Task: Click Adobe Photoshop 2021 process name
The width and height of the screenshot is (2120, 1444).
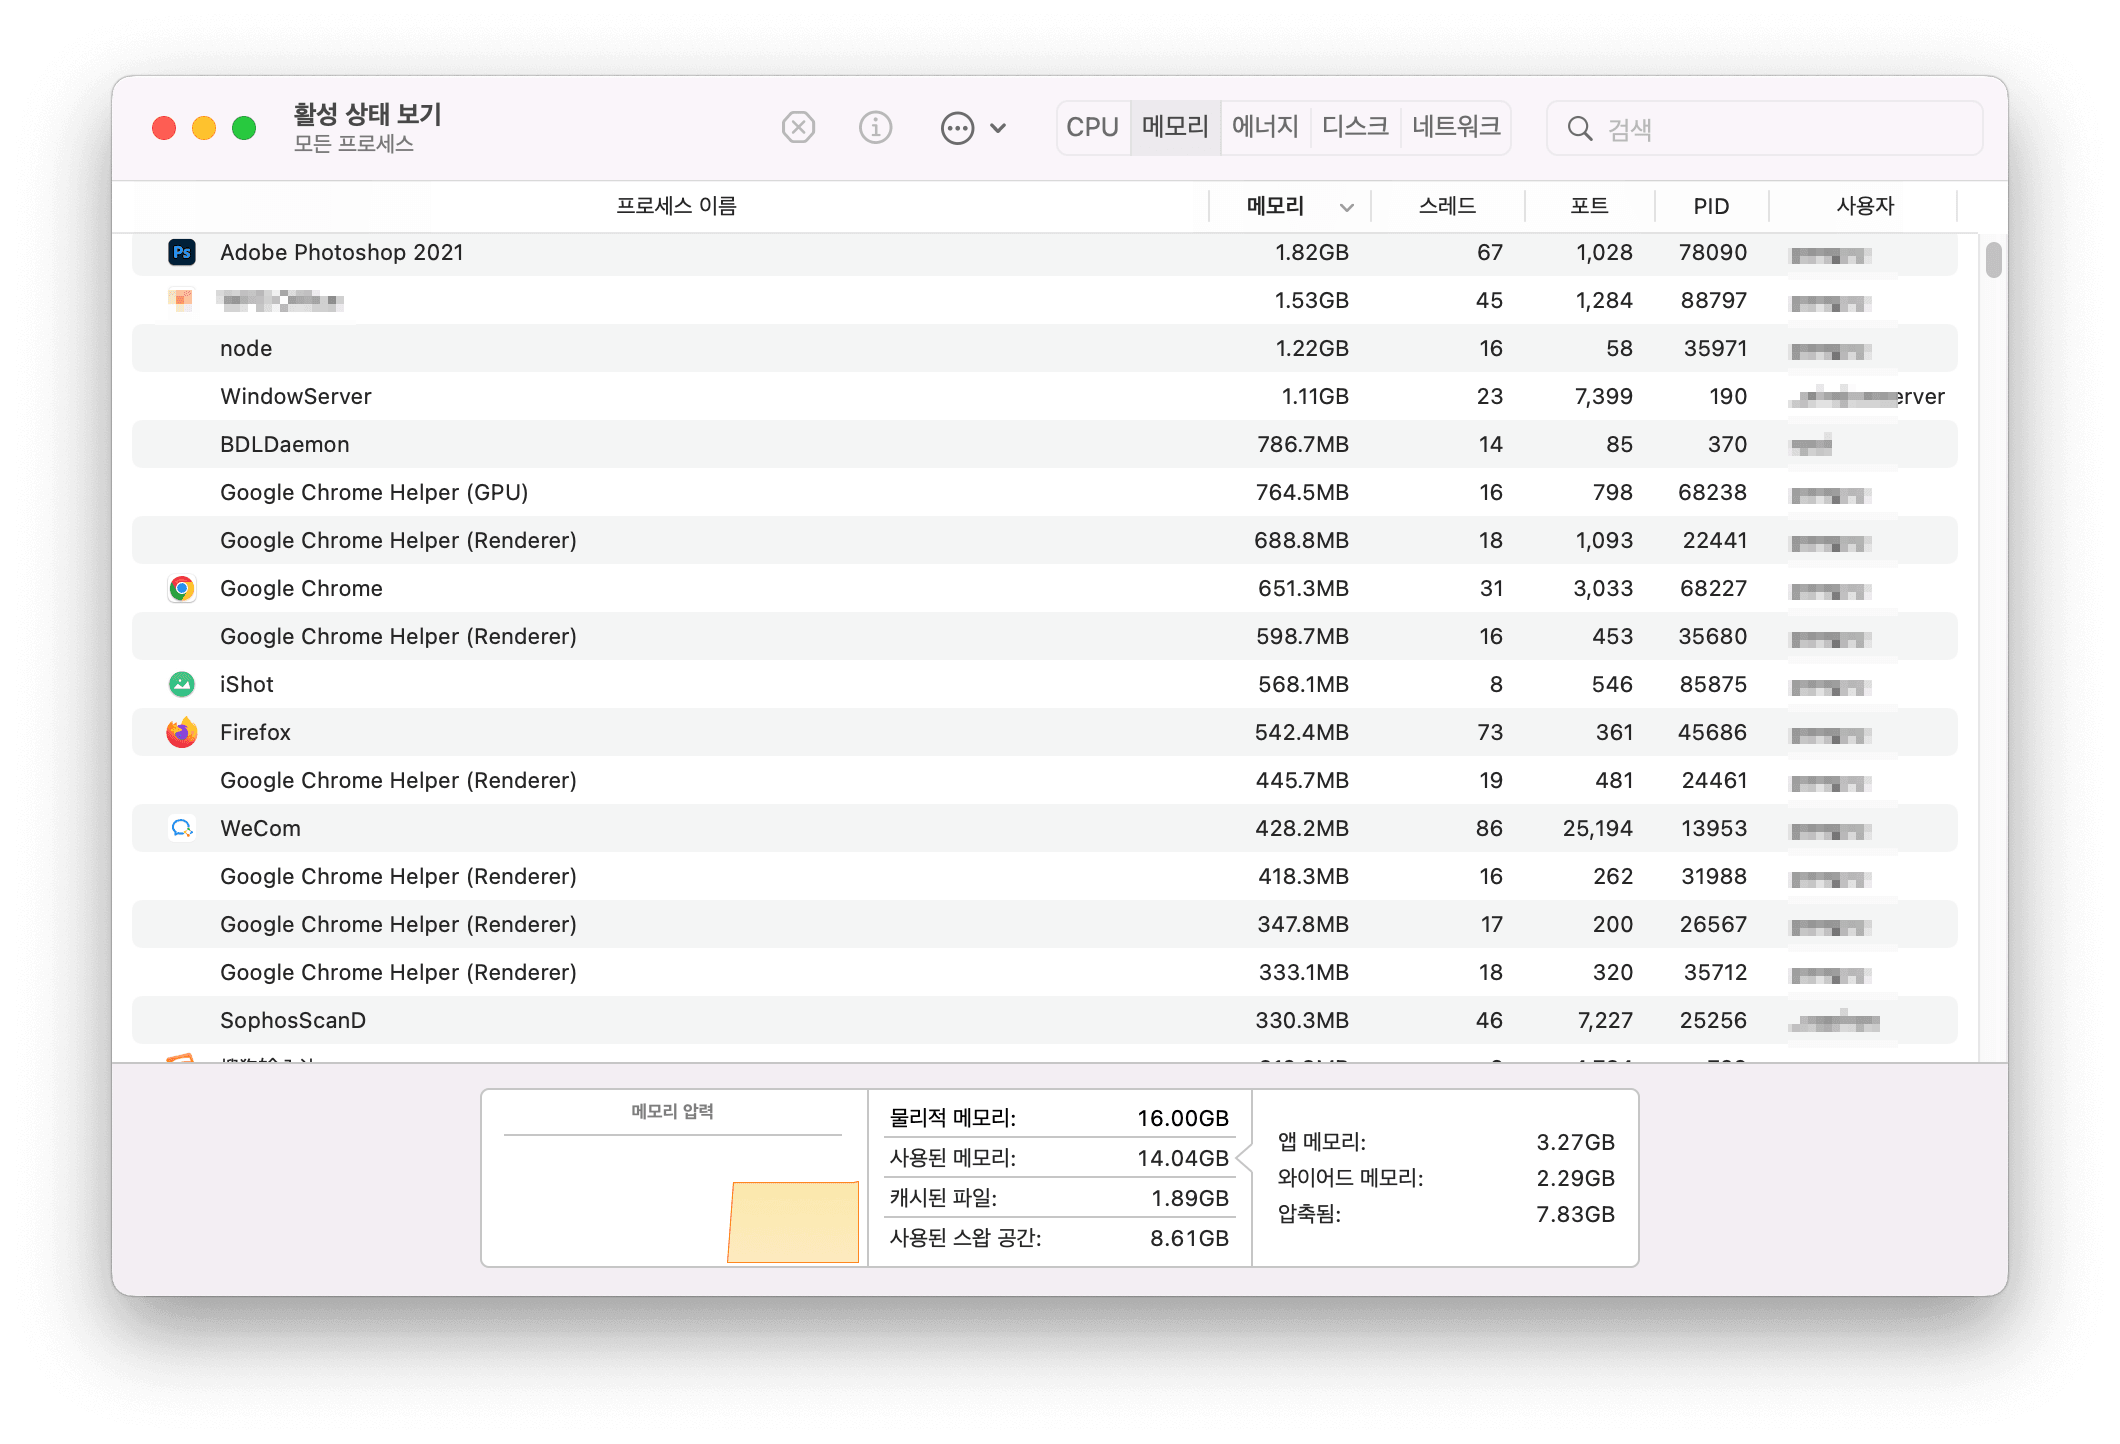Action: point(342,252)
